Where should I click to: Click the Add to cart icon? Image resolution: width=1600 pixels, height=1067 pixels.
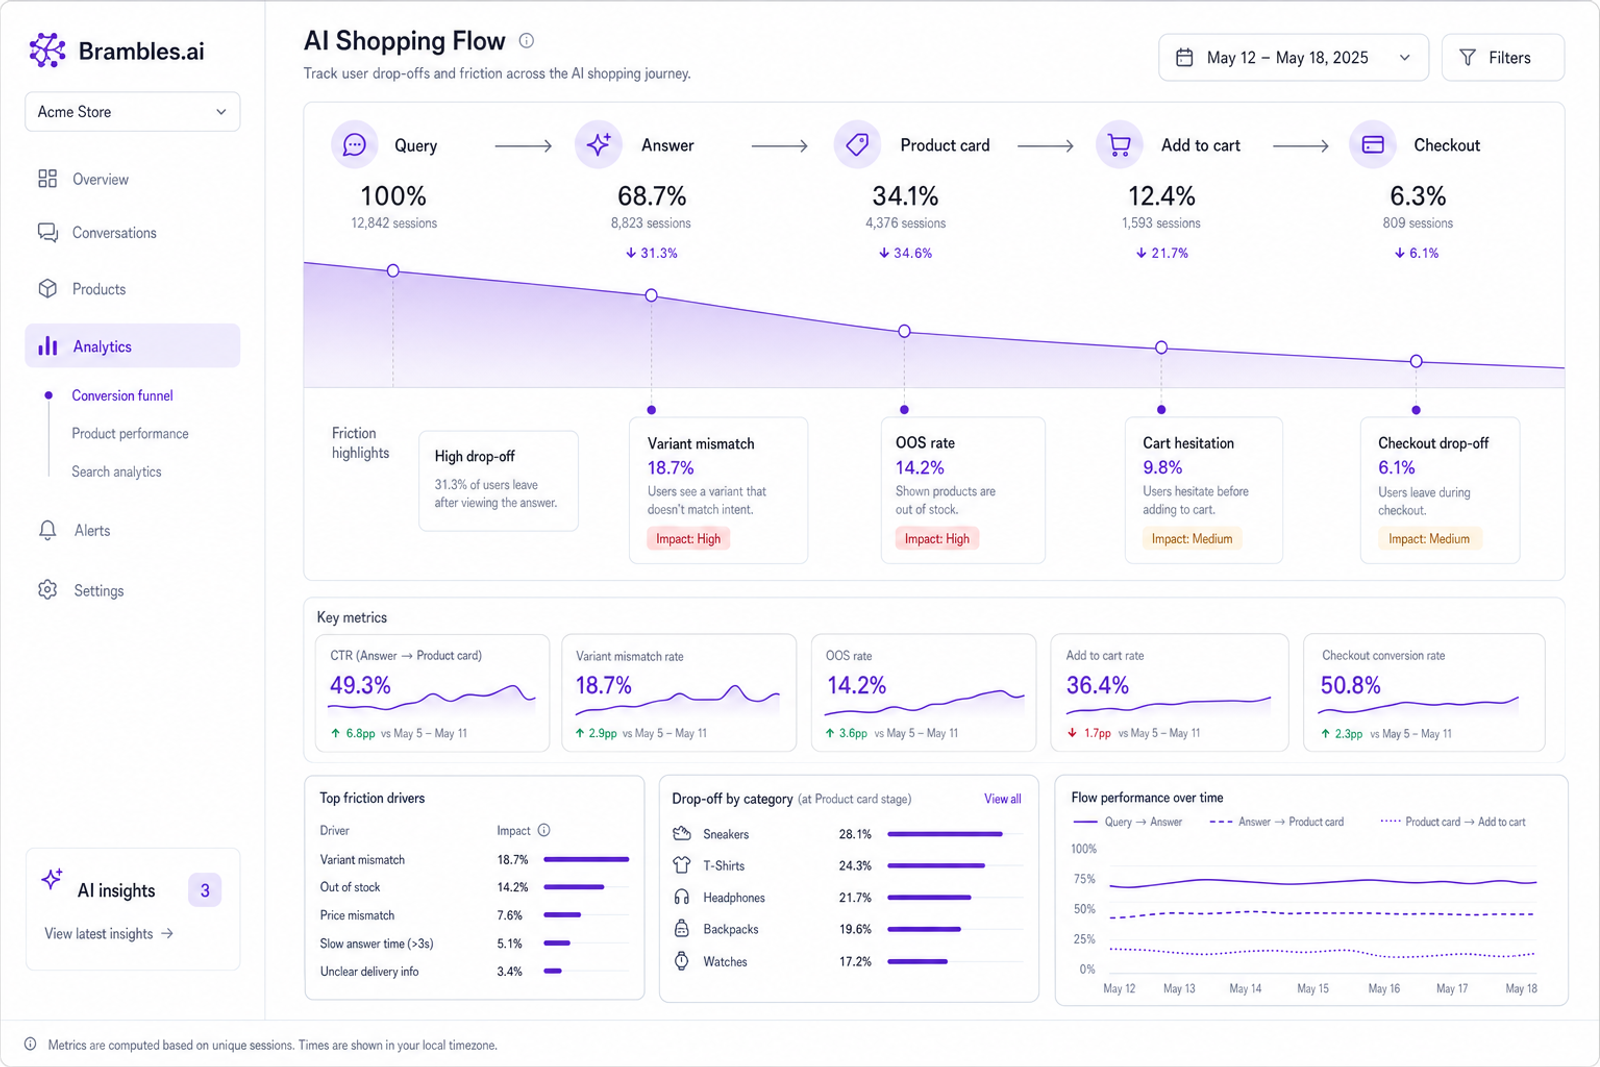[1119, 145]
